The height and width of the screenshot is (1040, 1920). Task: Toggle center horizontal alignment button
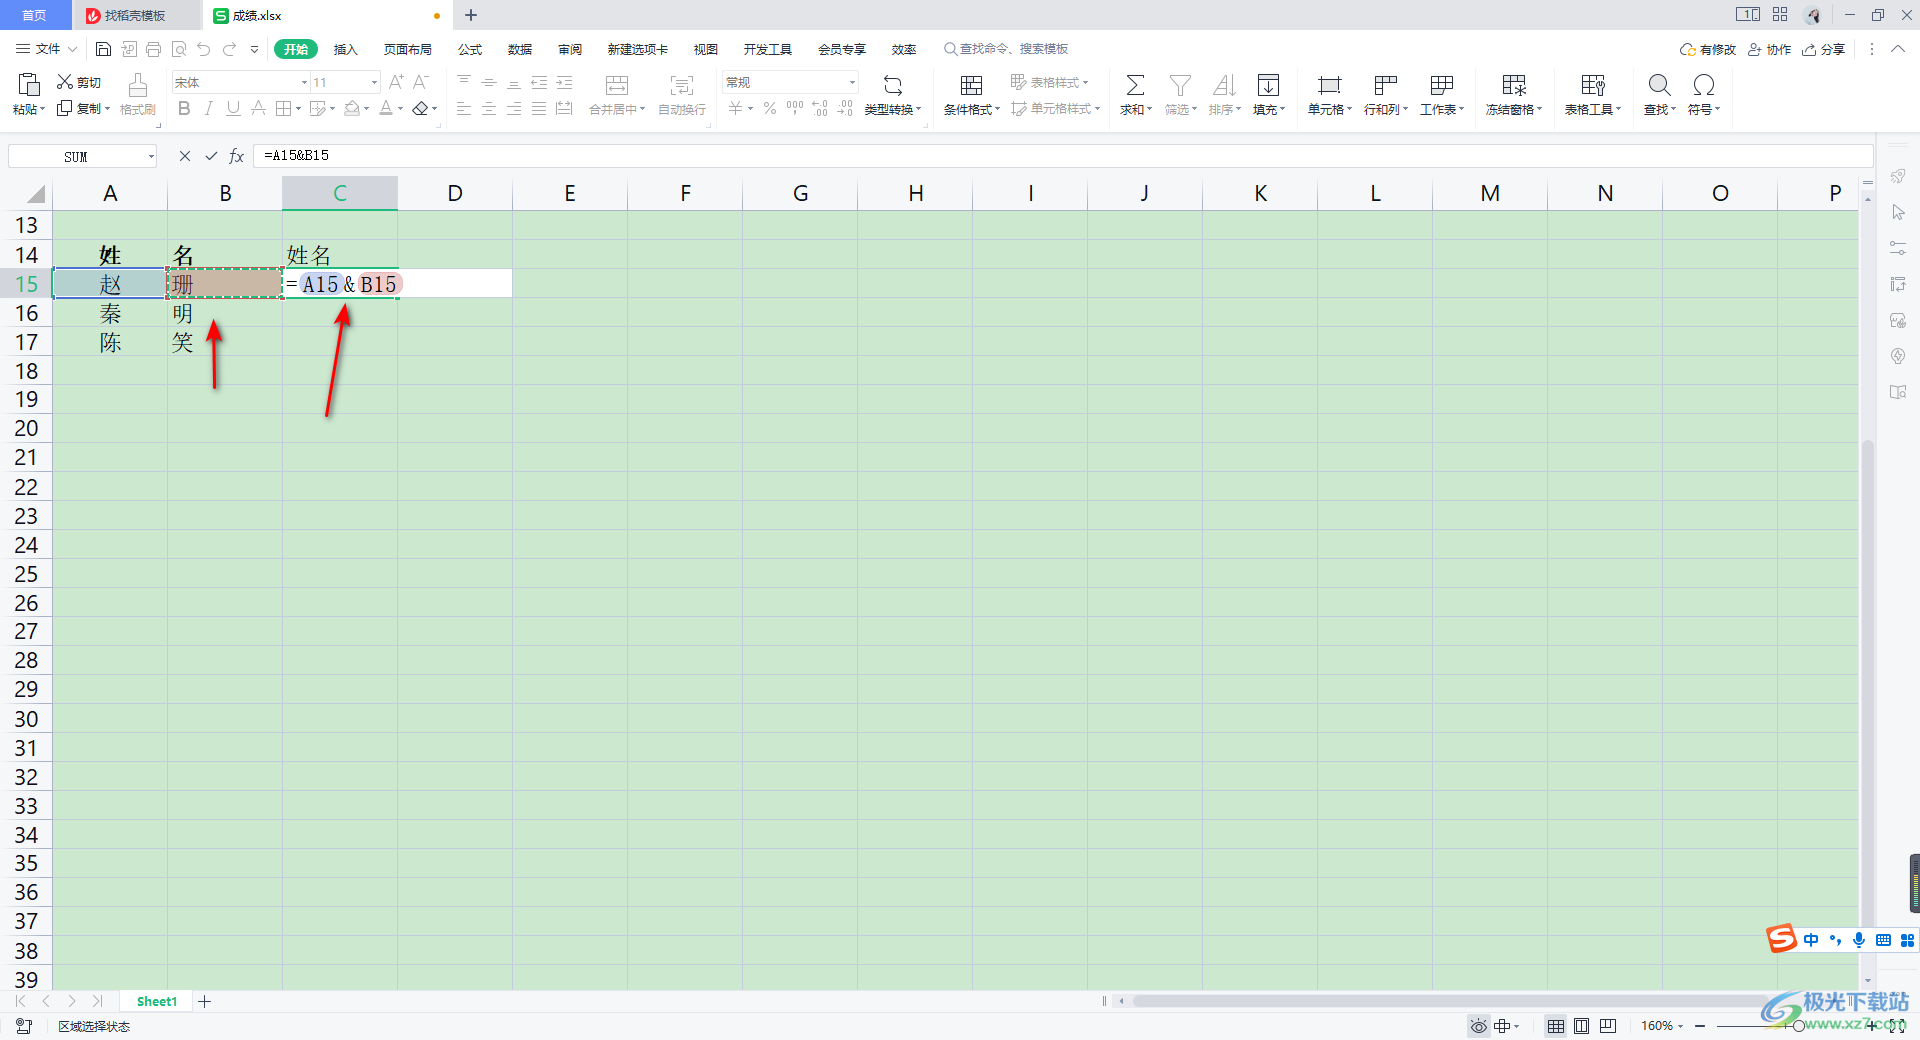coord(489,108)
